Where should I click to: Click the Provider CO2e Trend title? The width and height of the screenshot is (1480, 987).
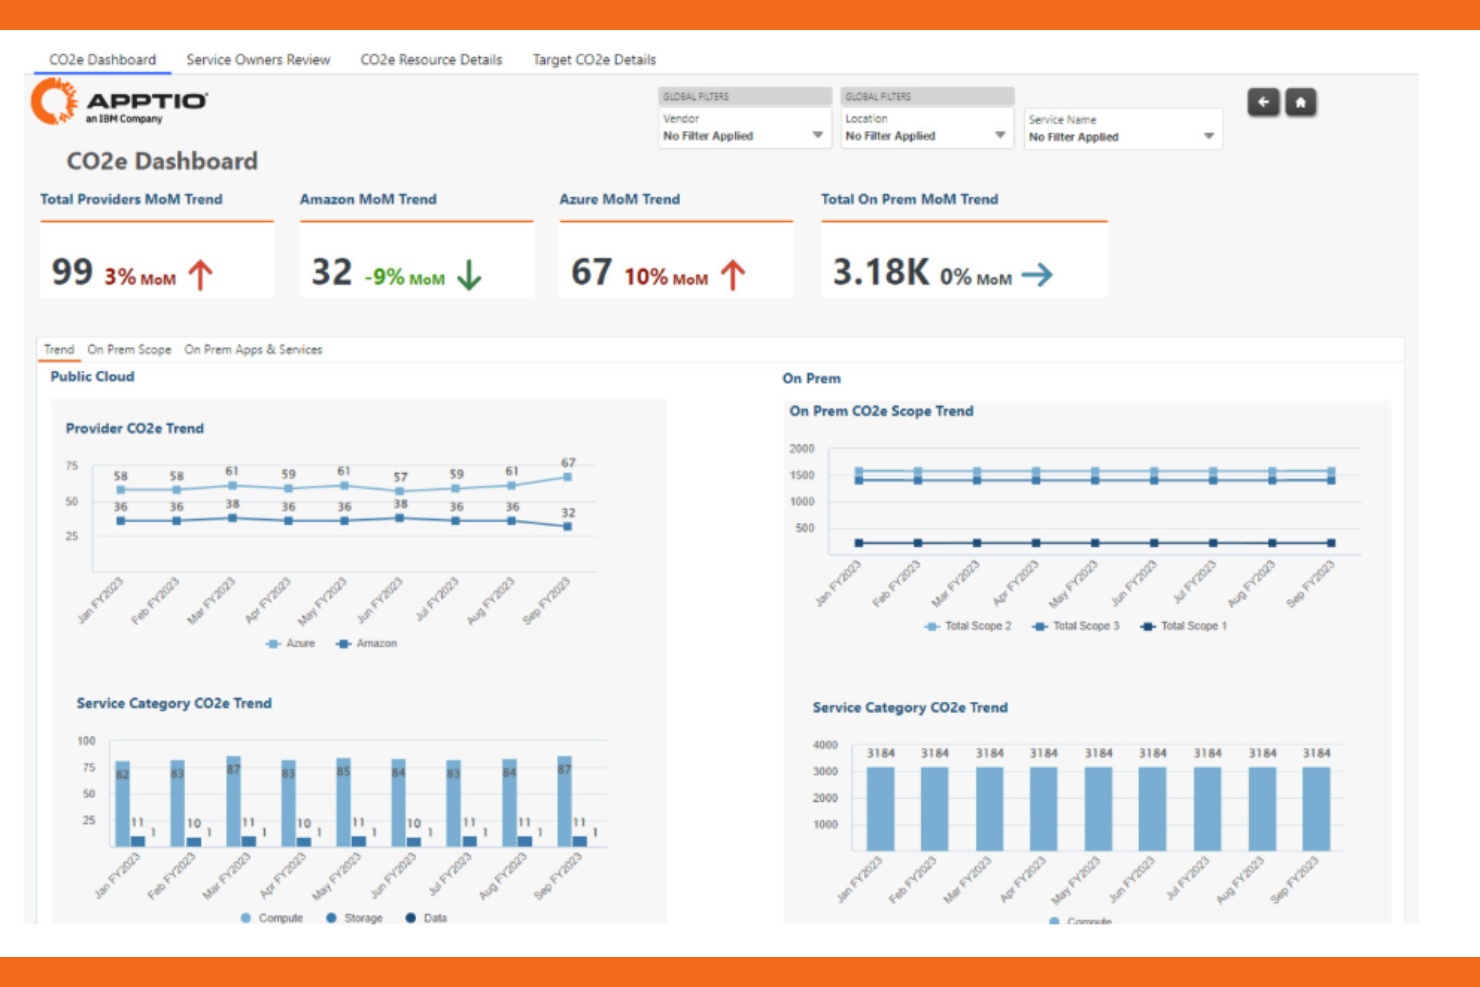(x=135, y=428)
